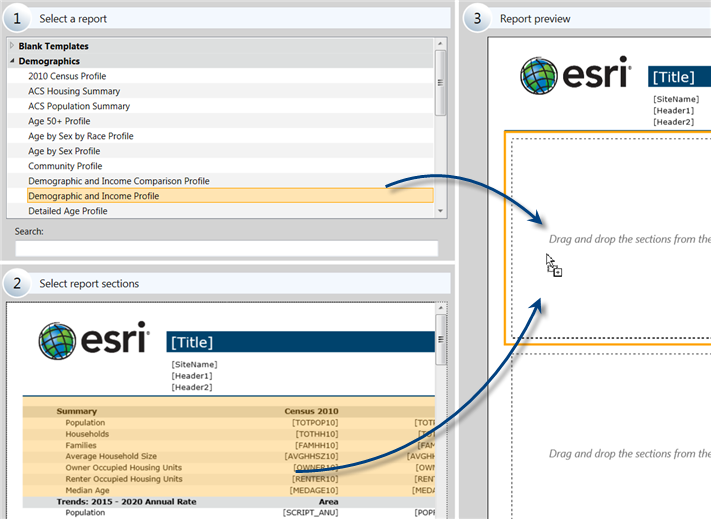Open Community Profile report

[x=65, y=166]
